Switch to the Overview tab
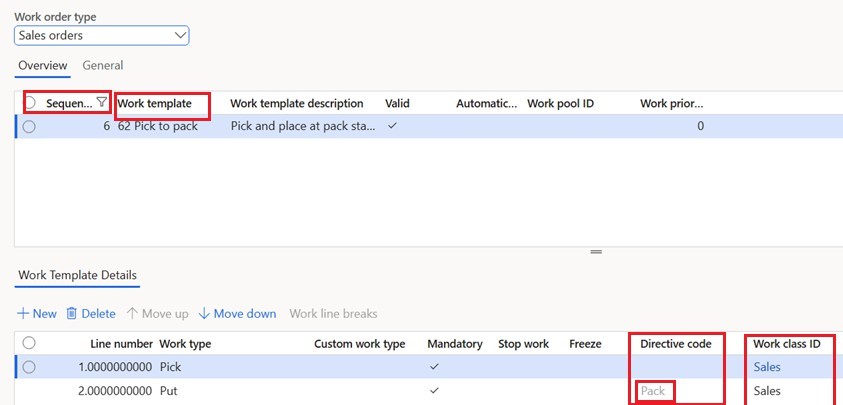 (x=43, y=66)
